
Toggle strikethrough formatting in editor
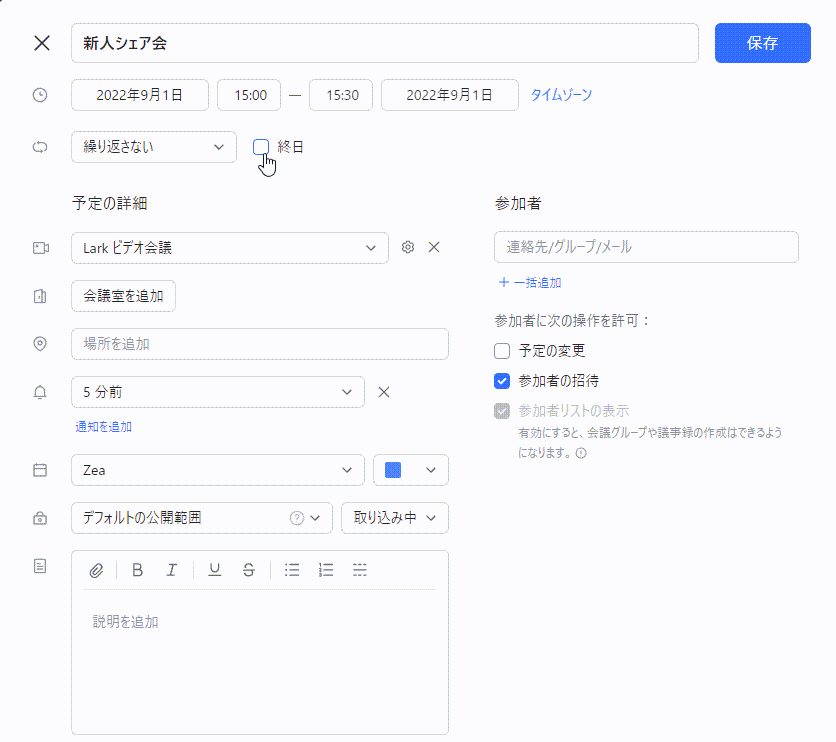(x=249, y=570)
